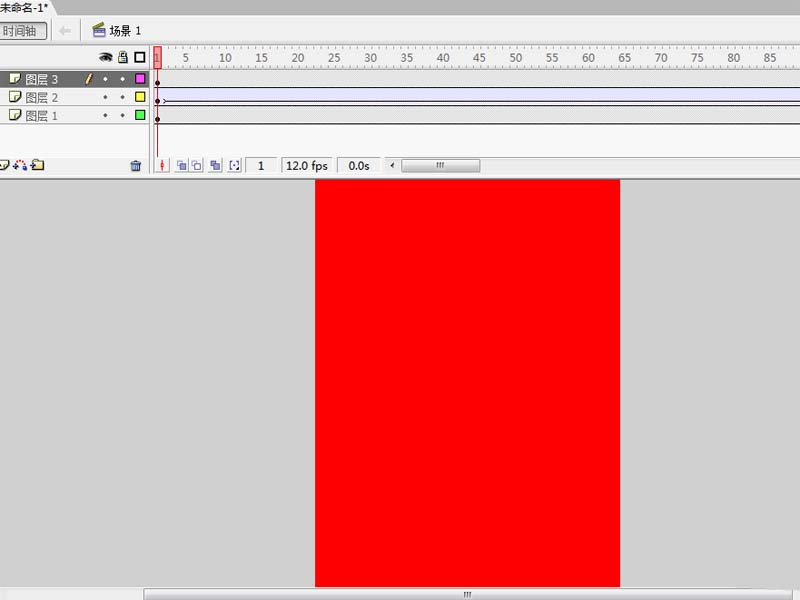
Task: Click the pencil icon on 图层 3
Action: pyautogui.click(x=89, y=79)
